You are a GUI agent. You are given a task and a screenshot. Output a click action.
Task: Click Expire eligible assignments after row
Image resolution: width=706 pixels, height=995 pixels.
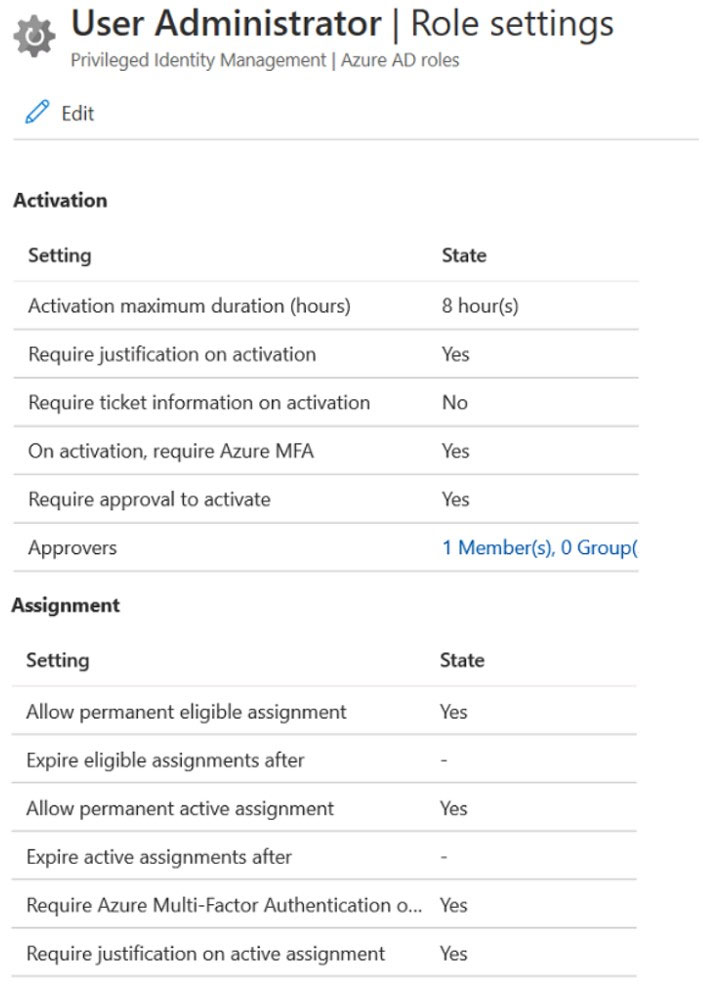coord(324,760)
